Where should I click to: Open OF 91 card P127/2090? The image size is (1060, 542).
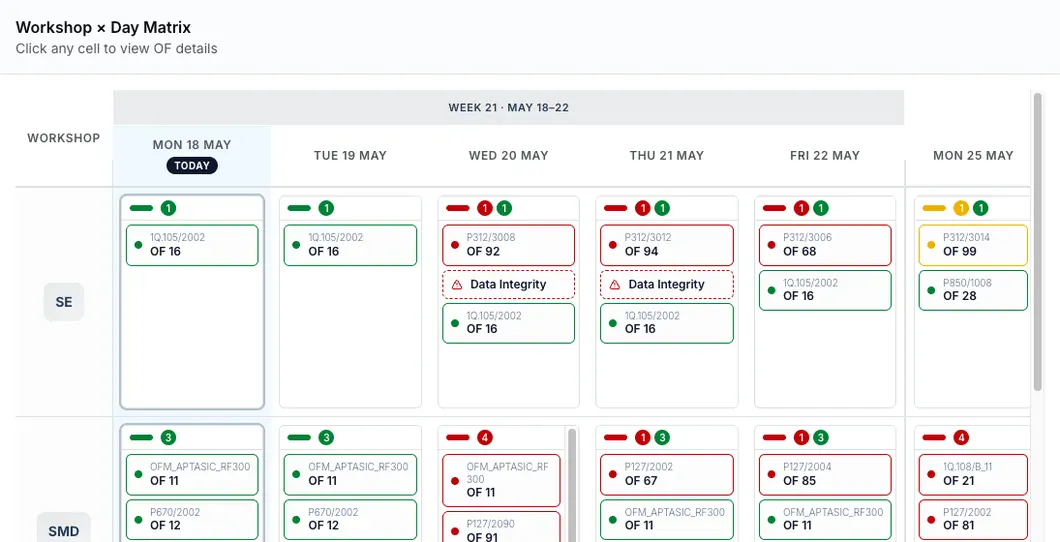[502, 527]
